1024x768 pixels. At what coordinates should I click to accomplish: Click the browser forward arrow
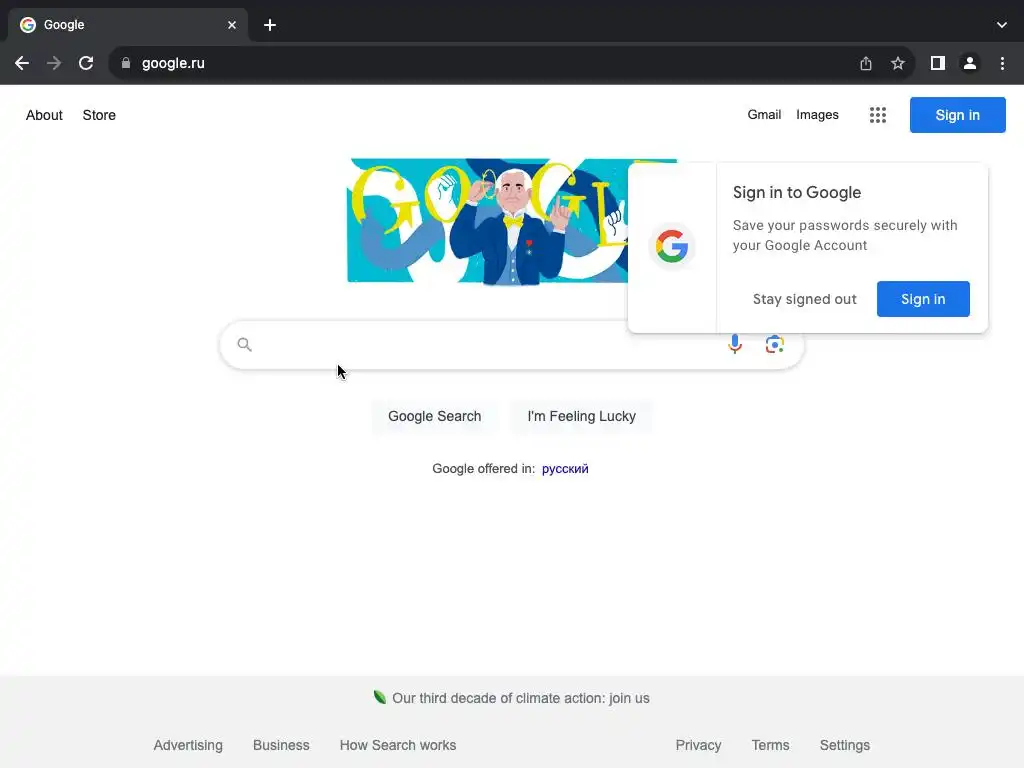(54, 63)
